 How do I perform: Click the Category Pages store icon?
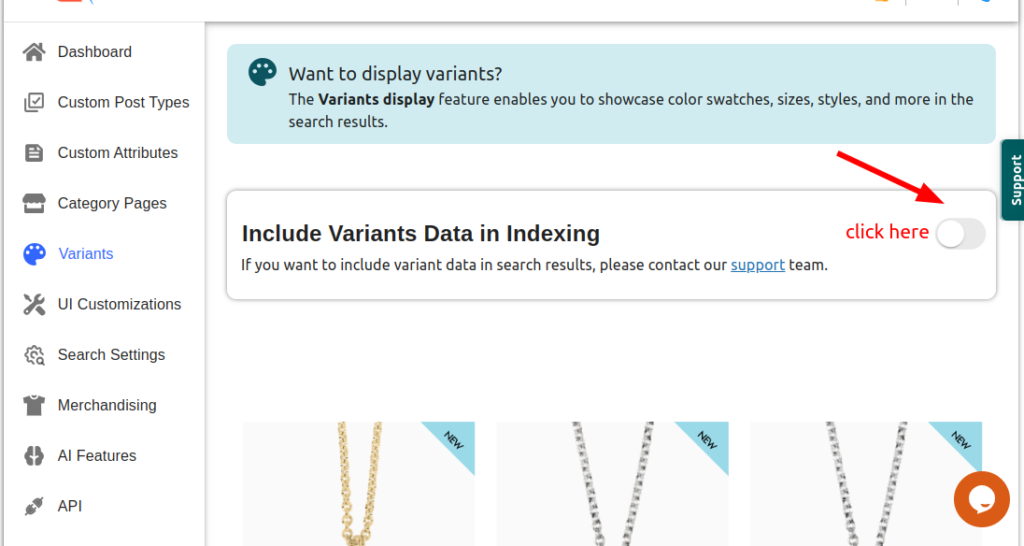[34, 203]
